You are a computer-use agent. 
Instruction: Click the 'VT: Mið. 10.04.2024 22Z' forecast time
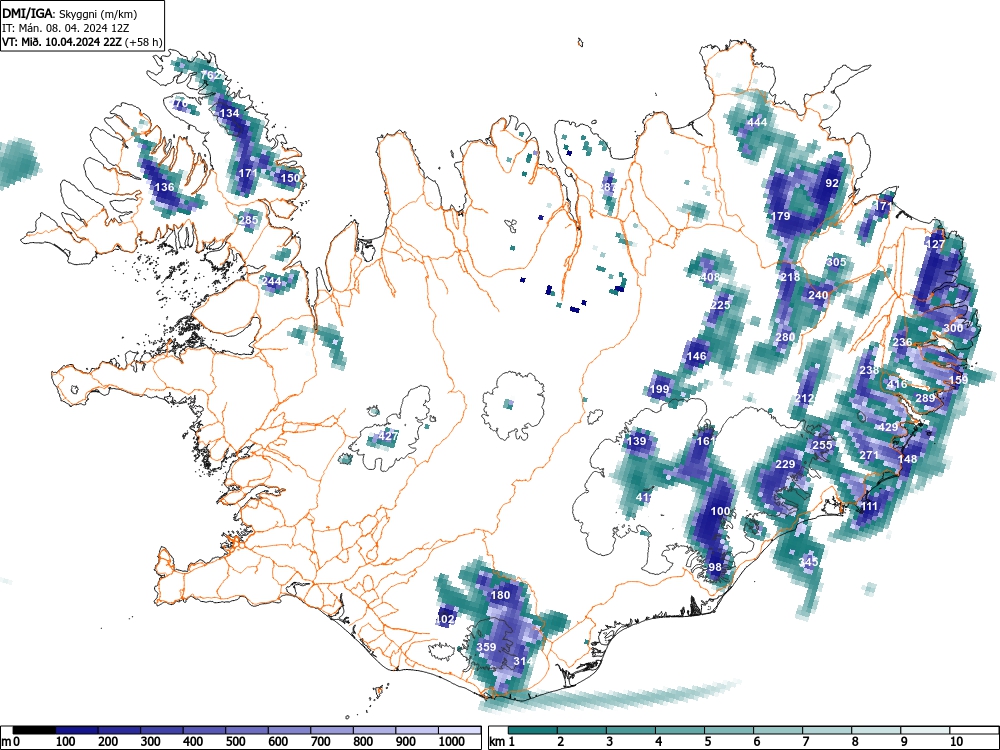pyautogui.click(x=62, y=42)
